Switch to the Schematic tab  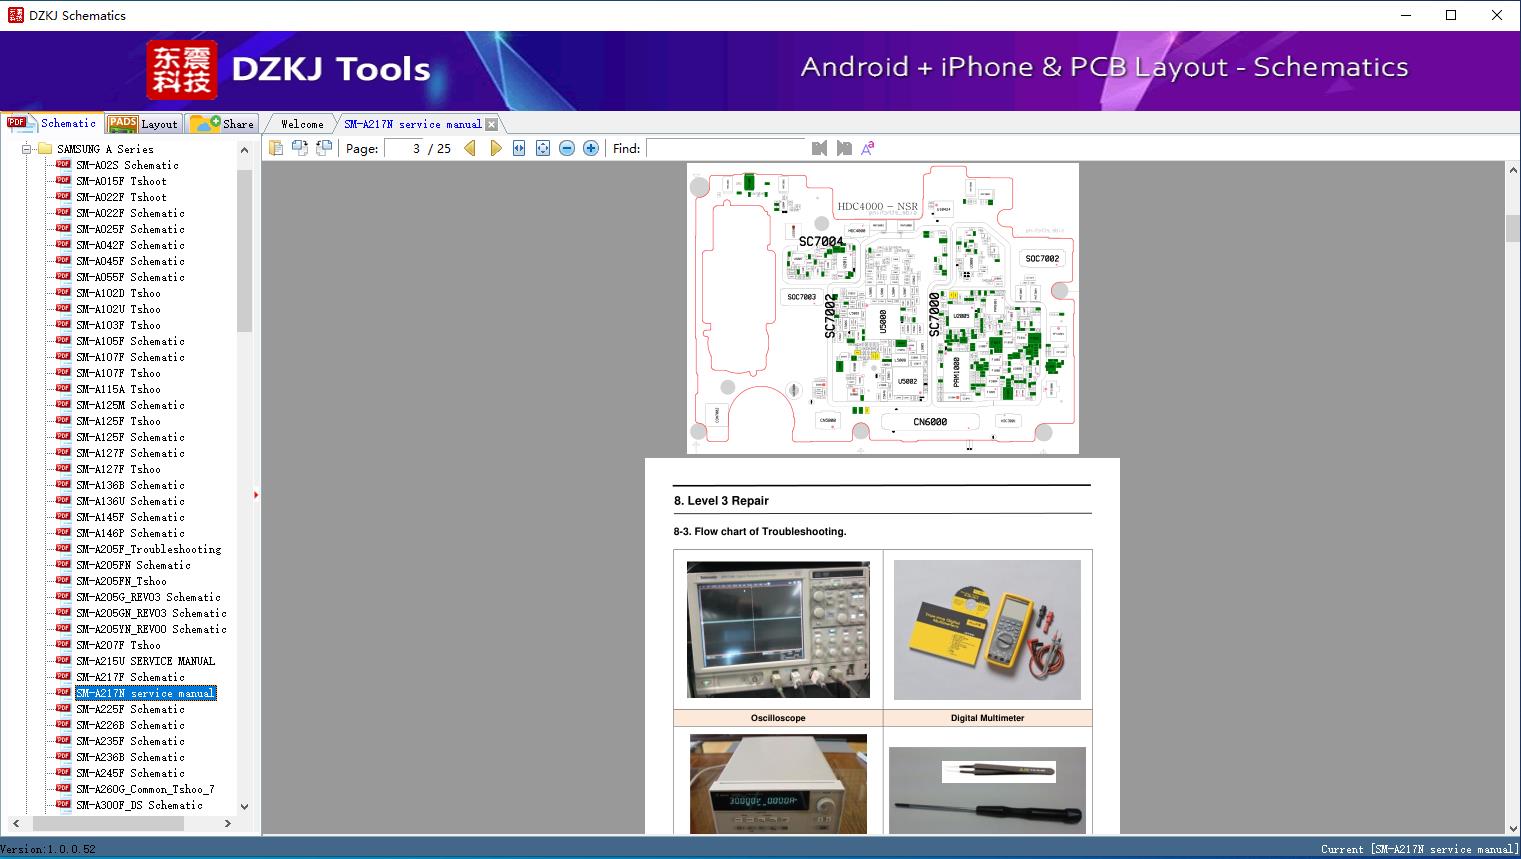click(52, 123)
